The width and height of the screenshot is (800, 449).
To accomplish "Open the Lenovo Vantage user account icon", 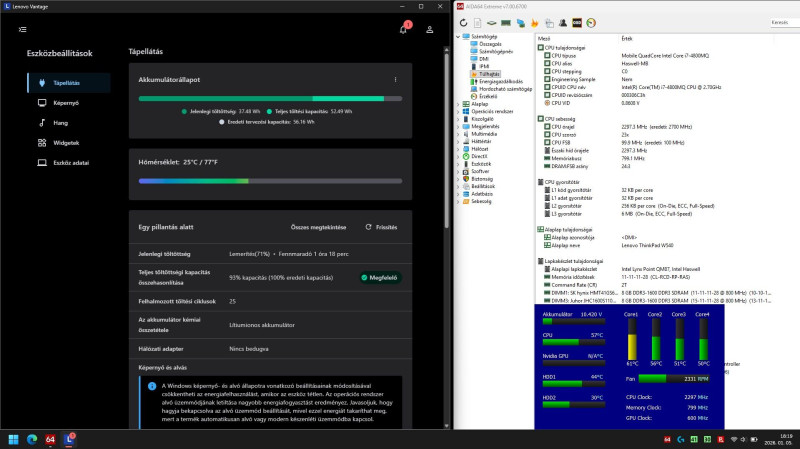I will point(430,30).
